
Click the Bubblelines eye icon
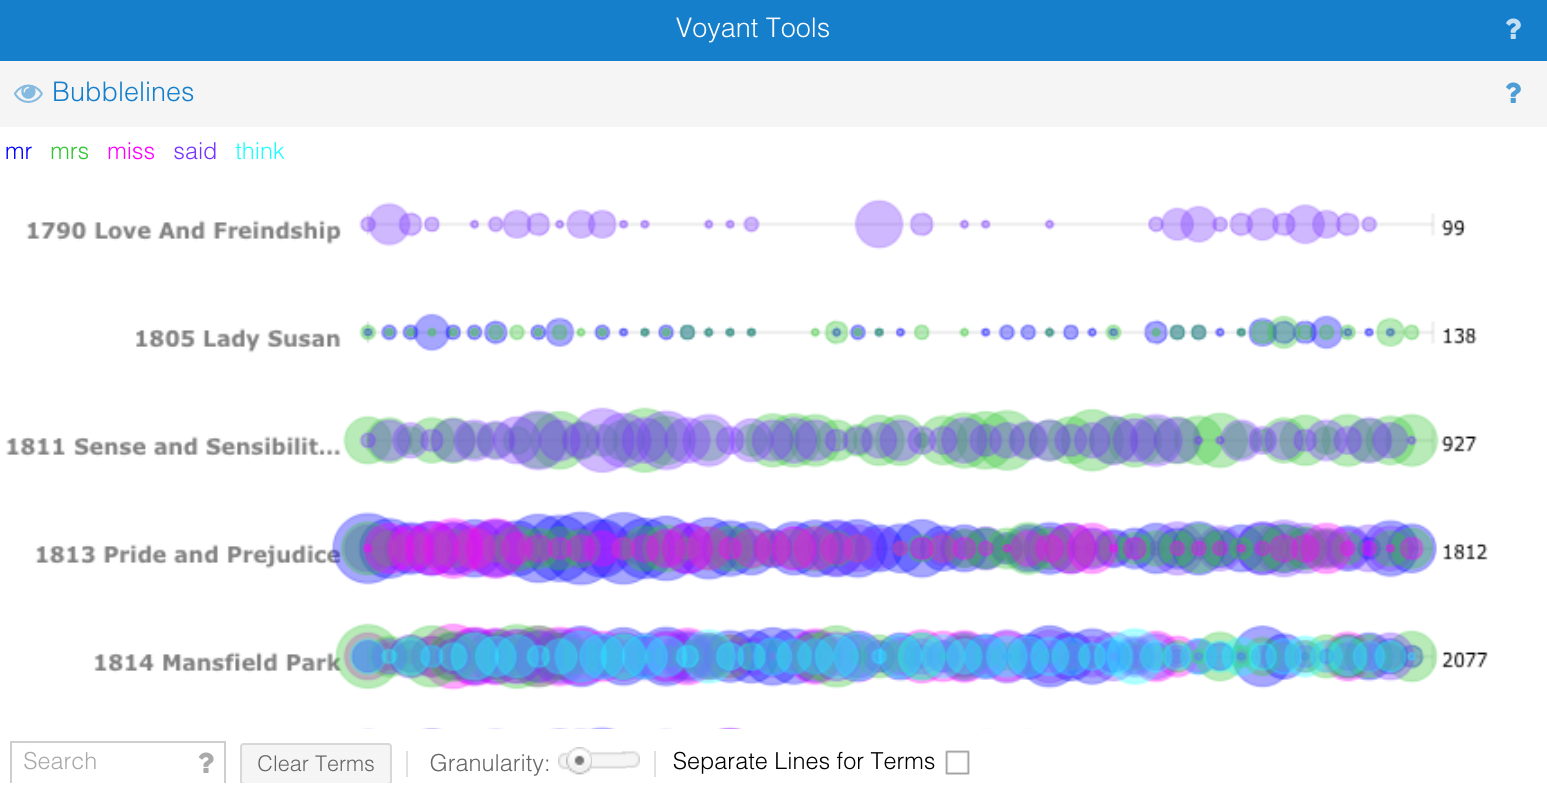(x=28, y=93)
